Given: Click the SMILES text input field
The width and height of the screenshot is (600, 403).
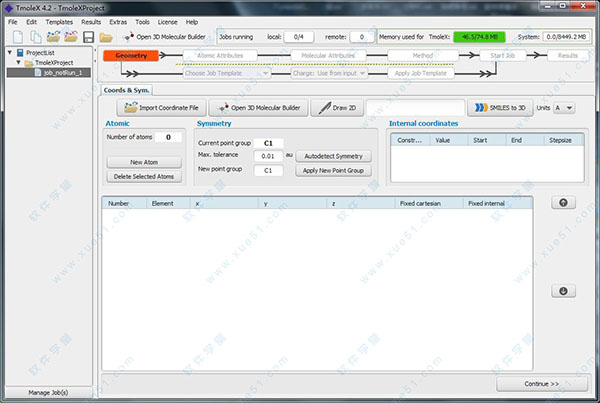Looking at the screenshot, I should [416, 108].
